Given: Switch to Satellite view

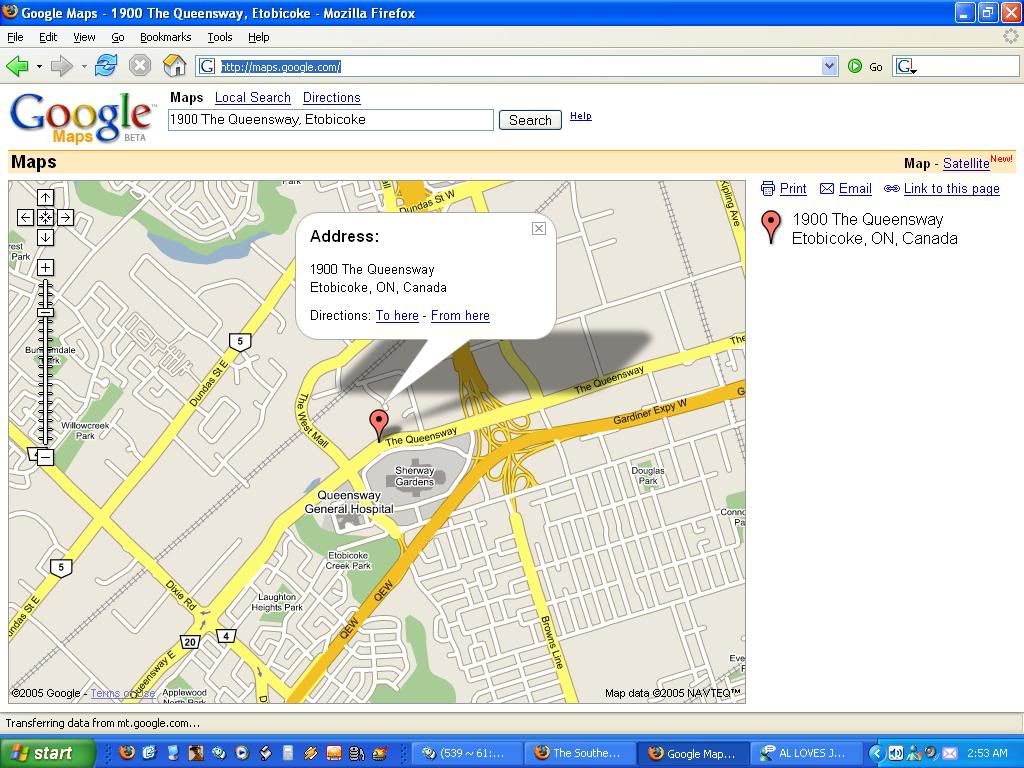Looking at the screenshot, I should click(966, 163).
